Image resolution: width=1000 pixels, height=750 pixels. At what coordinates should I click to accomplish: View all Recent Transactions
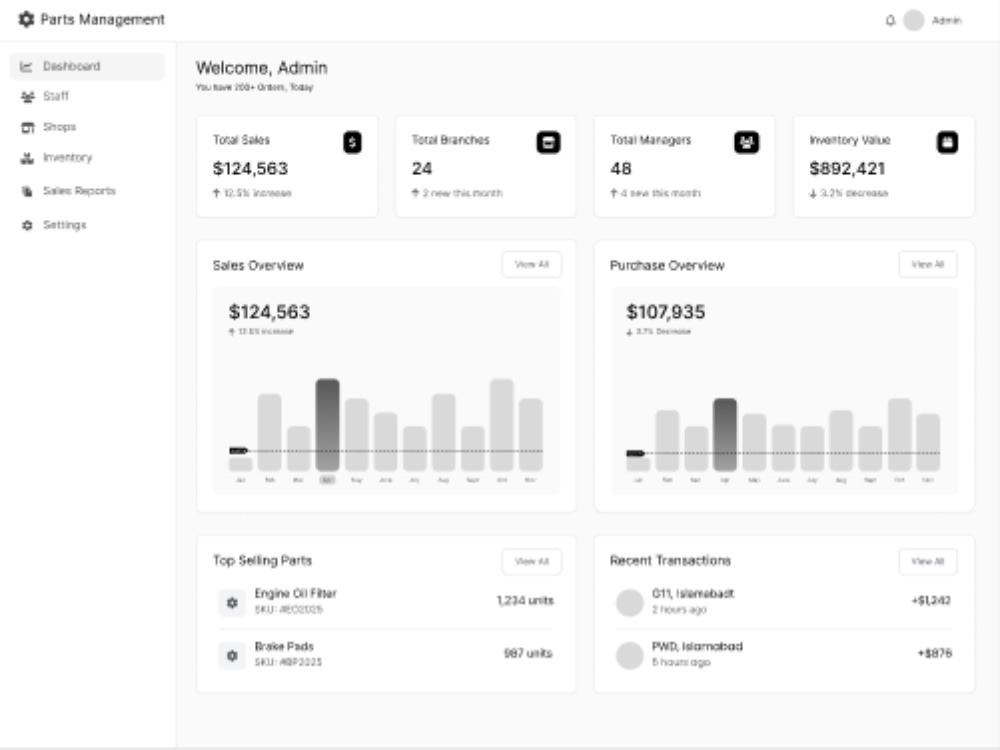(927, 561)
